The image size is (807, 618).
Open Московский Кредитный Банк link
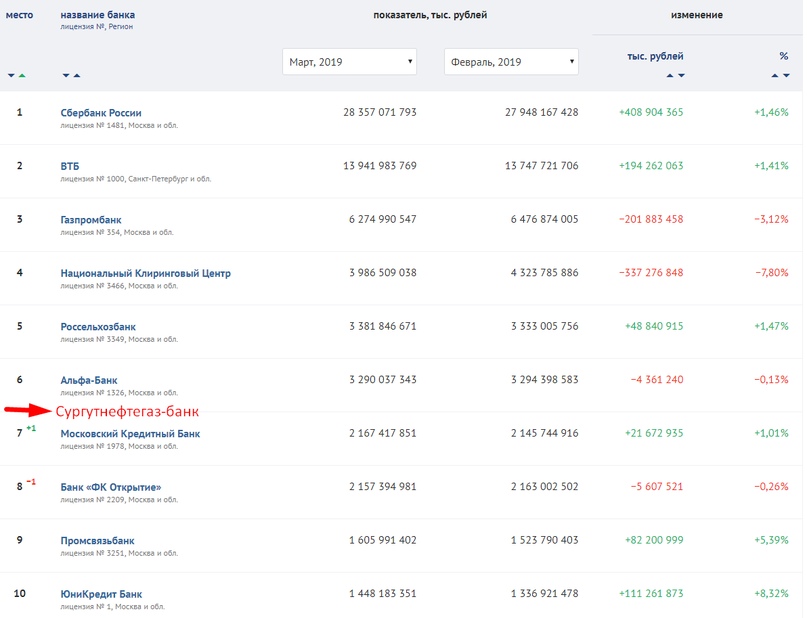click(x=130, y=434)
